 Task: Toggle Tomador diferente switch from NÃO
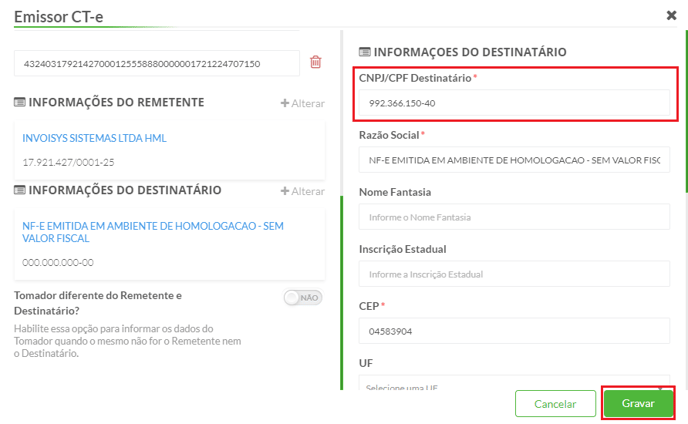(303, 298)
